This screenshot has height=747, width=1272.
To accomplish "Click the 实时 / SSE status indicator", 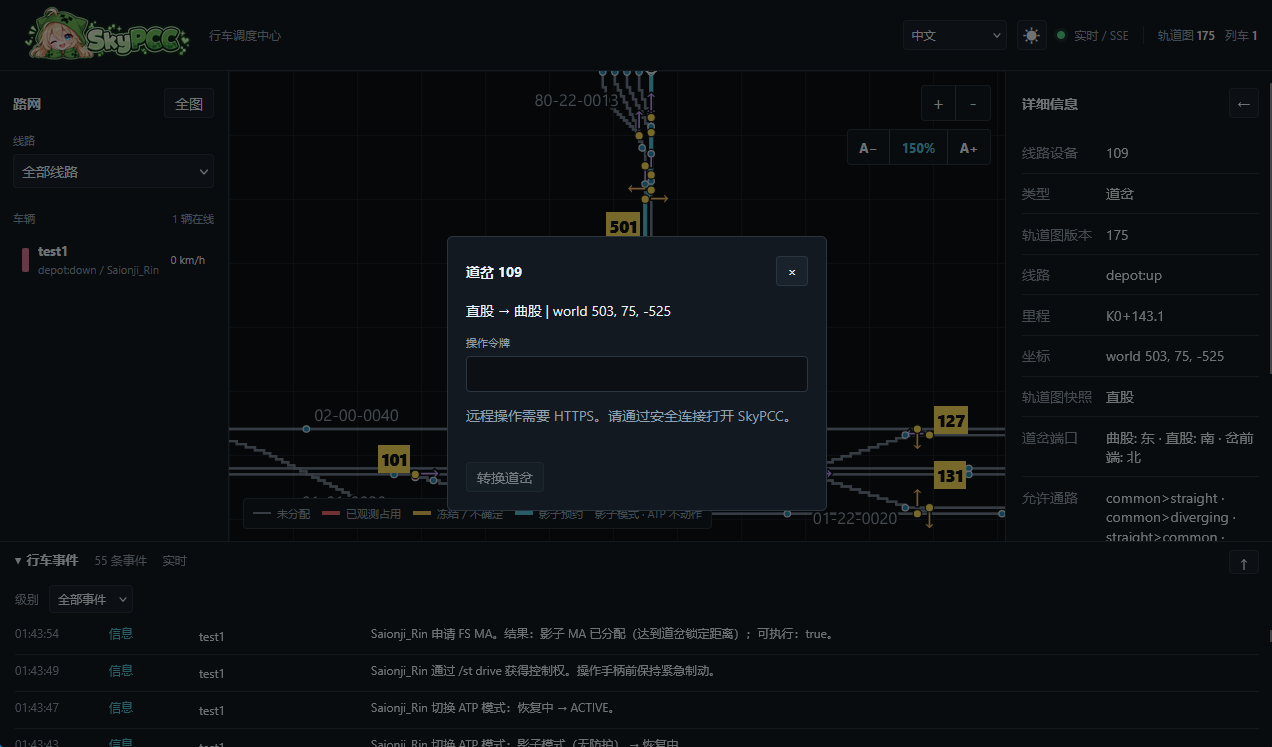I will (1092, 35).
